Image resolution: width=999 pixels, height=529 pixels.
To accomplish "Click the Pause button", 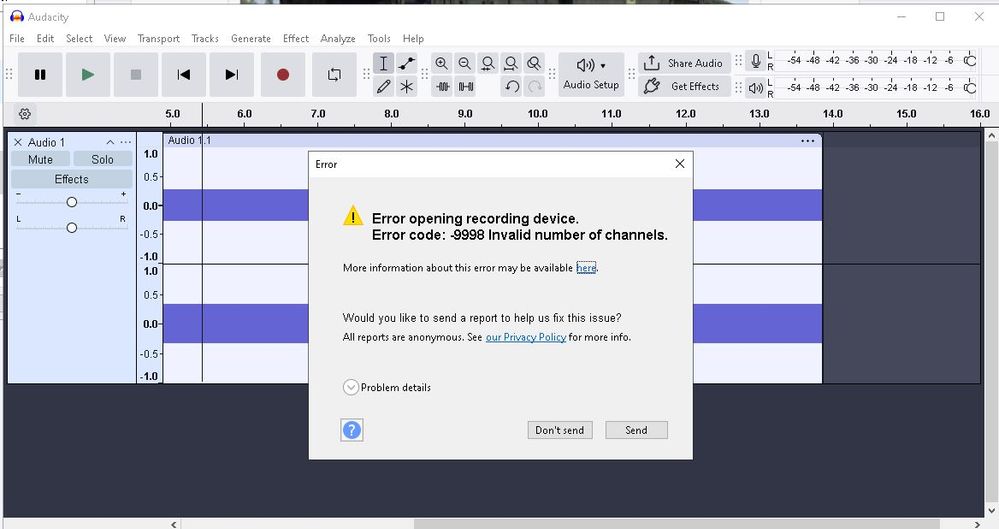I will pyautogui.click(x=40, y=75).
